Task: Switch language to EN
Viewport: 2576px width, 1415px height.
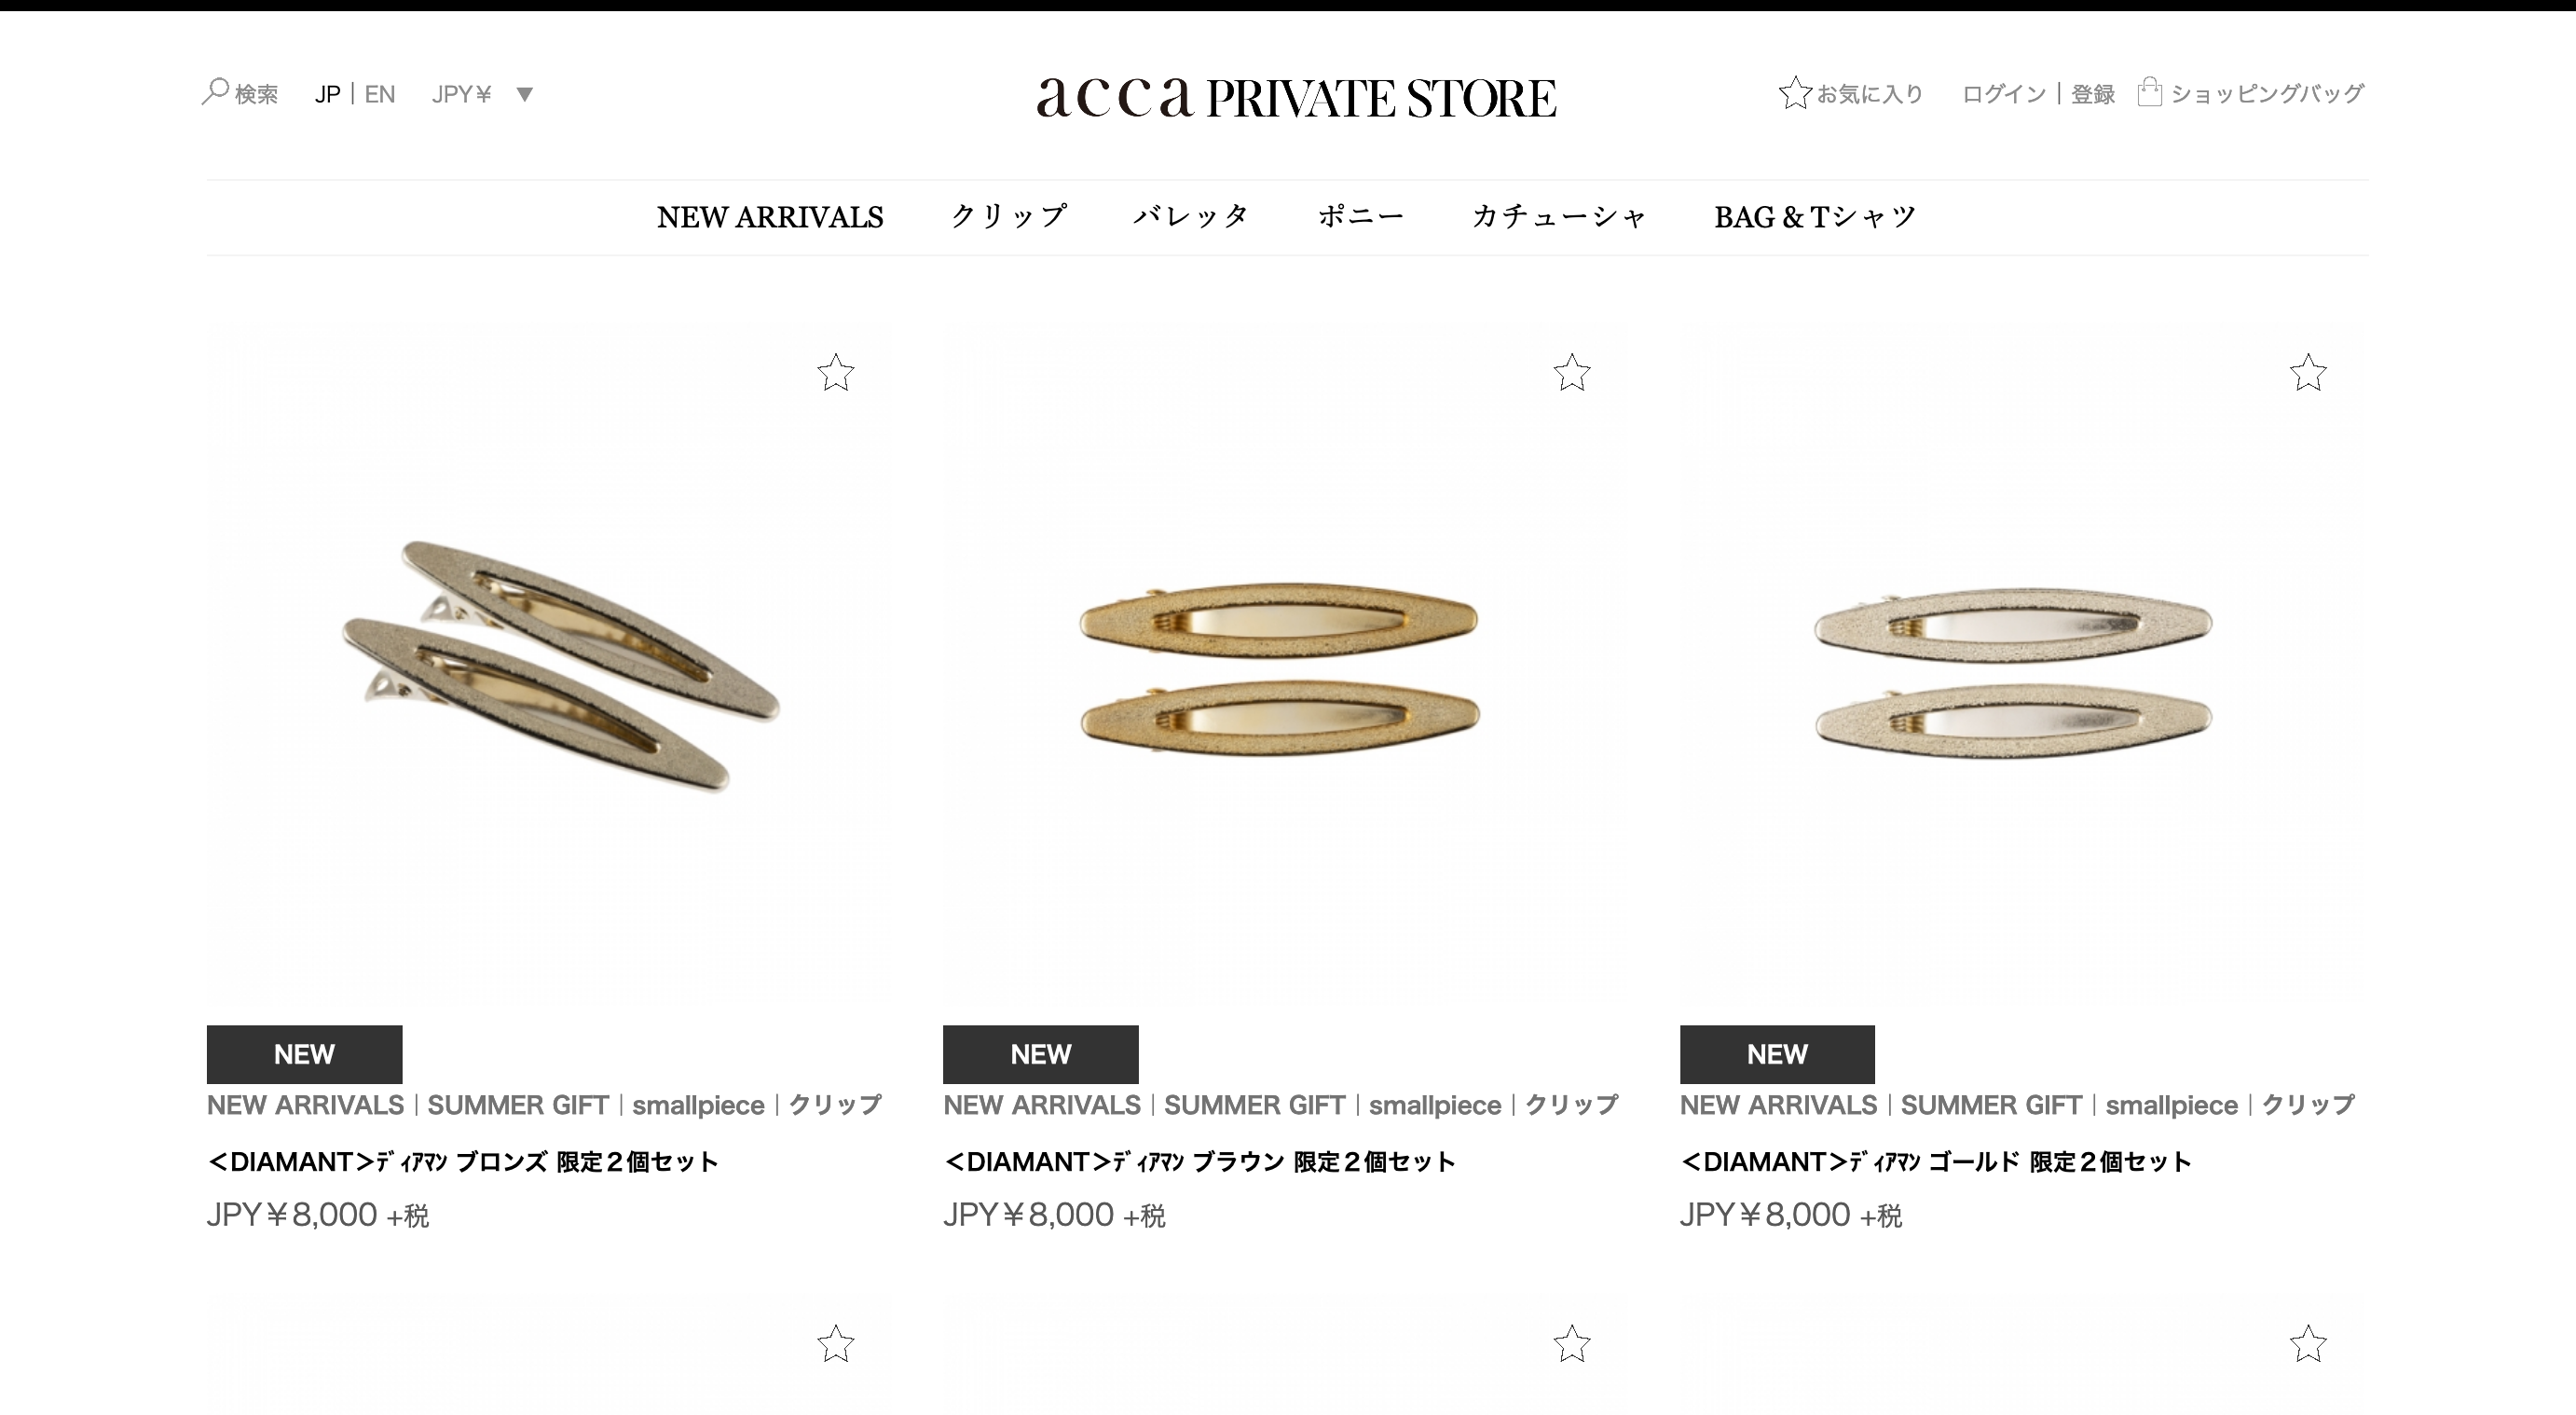Action: (380, 94)
